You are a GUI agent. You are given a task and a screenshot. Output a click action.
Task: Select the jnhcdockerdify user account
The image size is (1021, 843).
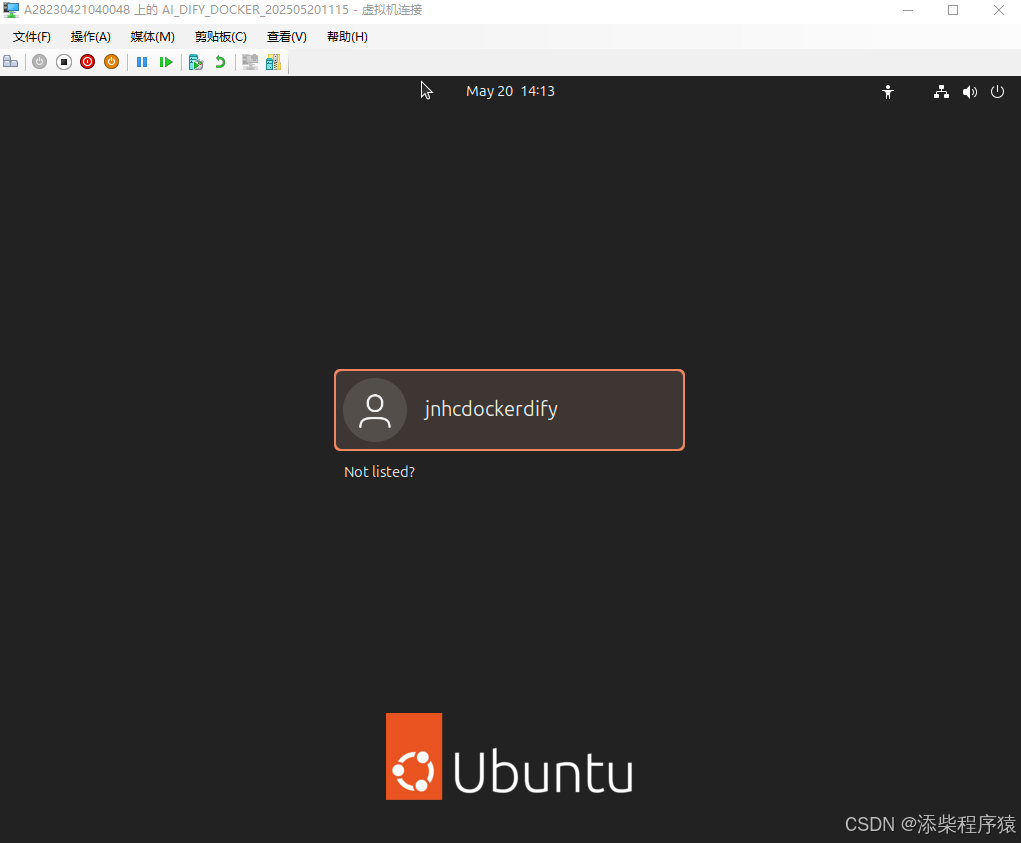coord(509,410)
